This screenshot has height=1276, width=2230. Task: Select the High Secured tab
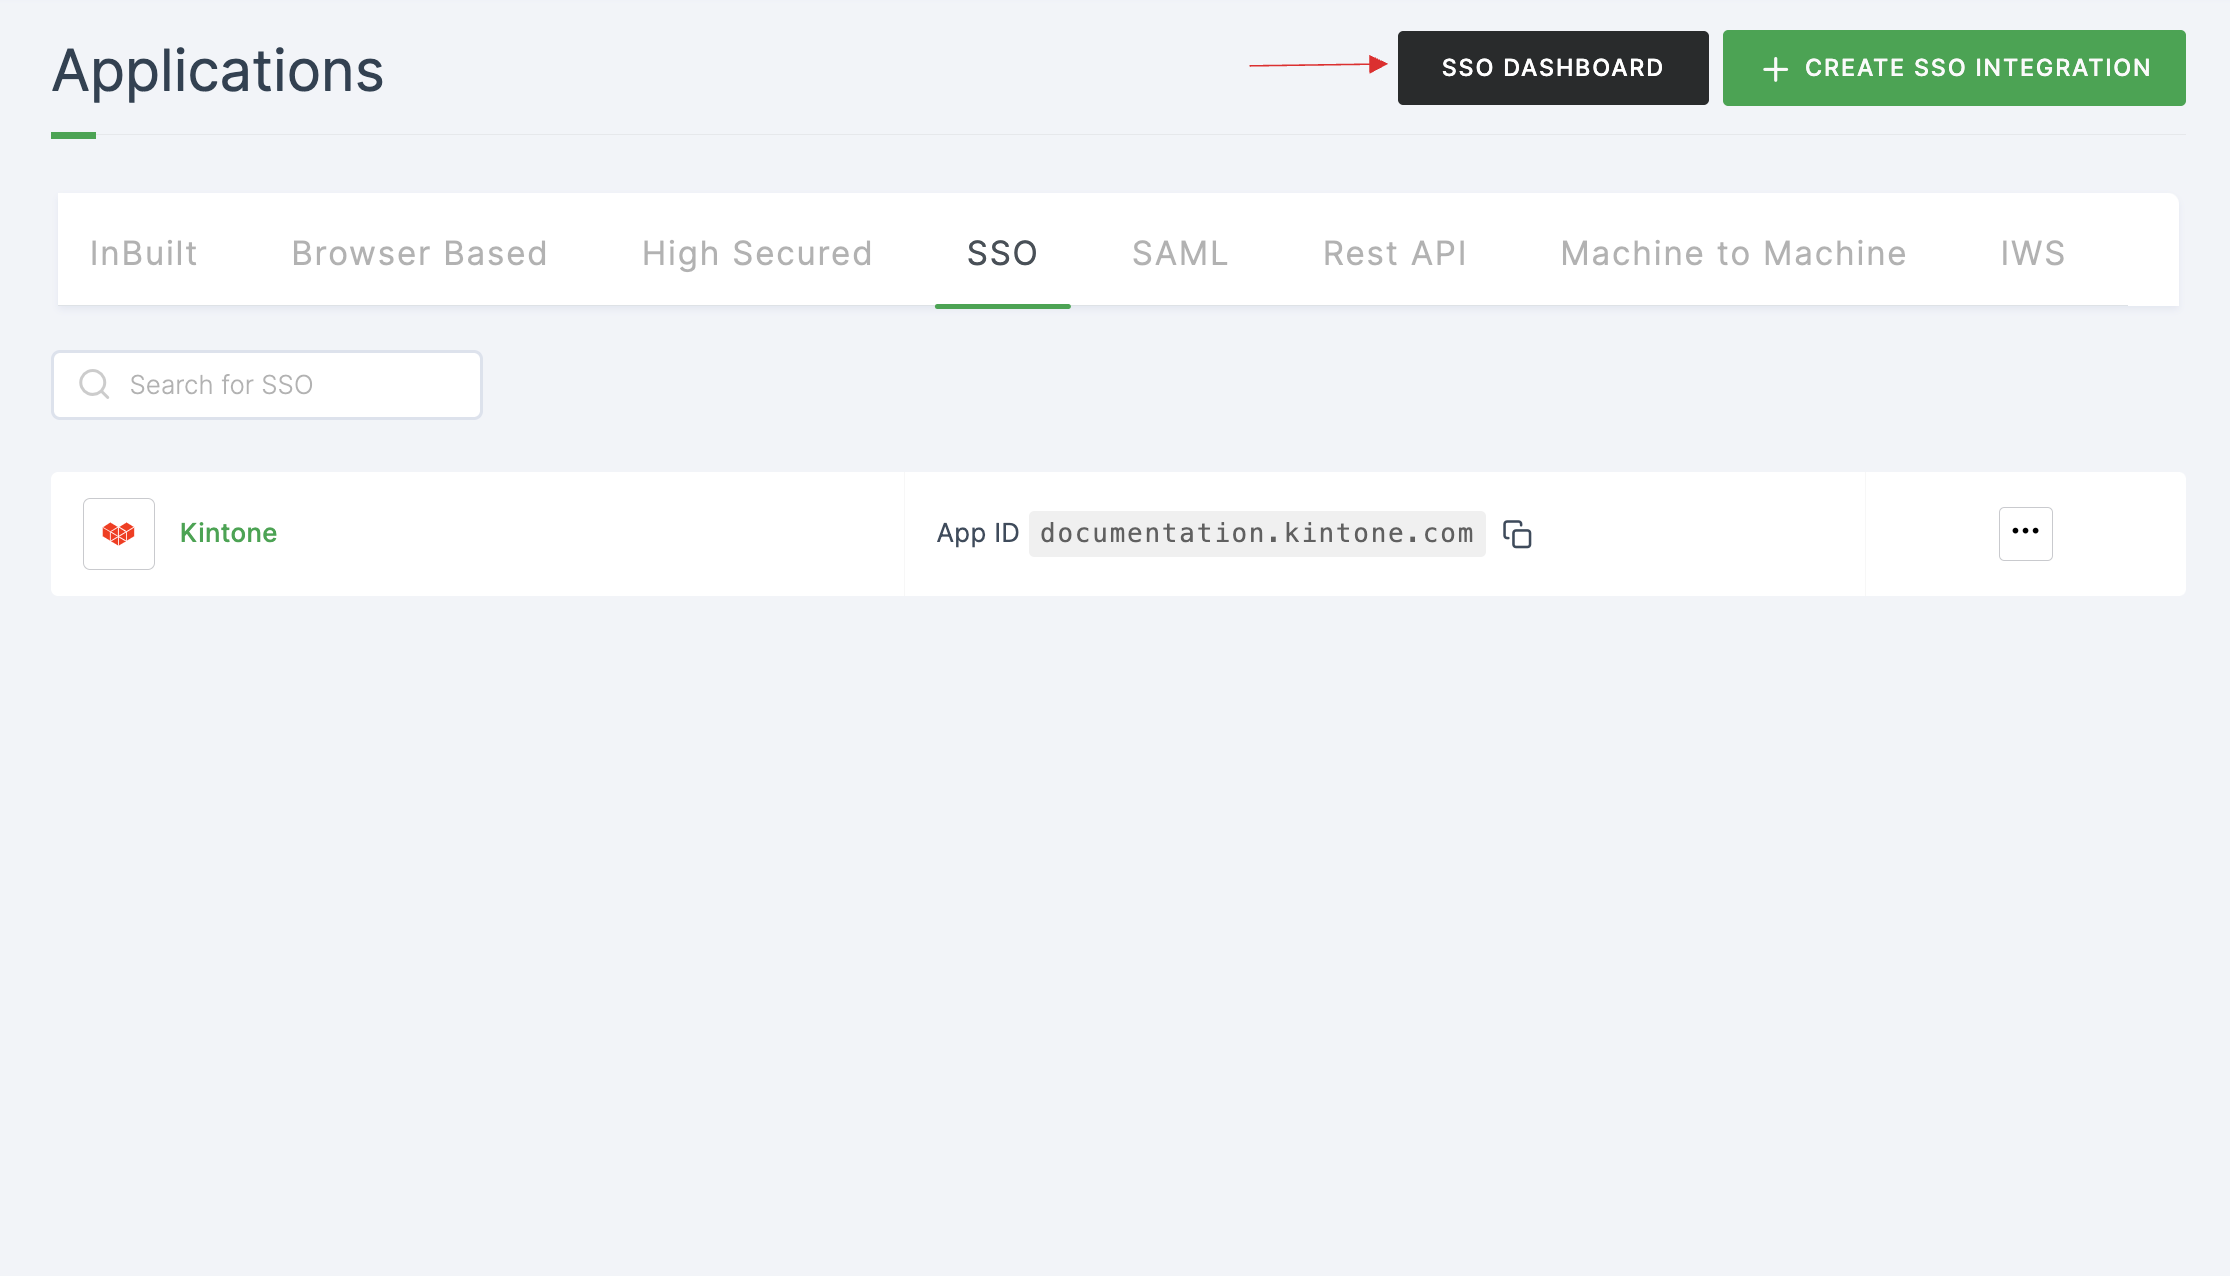(x=757, y=251)
